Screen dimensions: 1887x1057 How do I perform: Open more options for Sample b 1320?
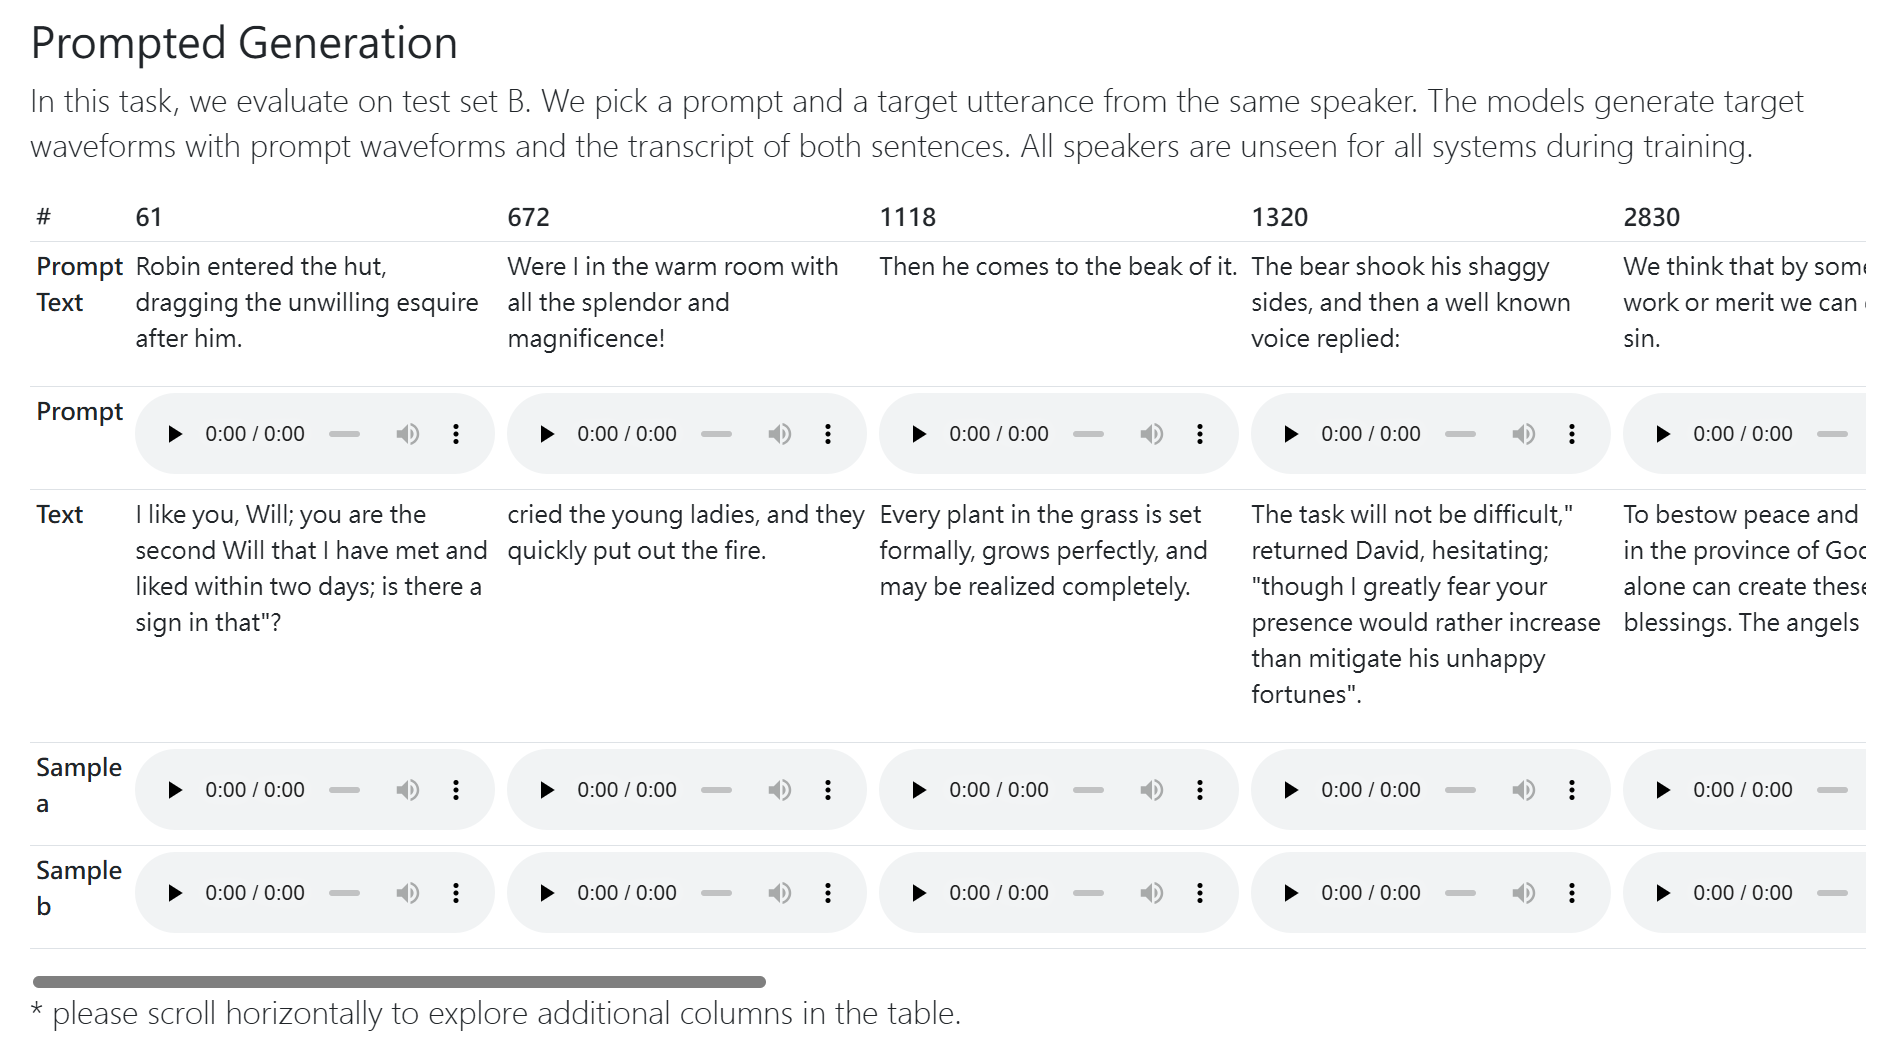tap(1572, 893)
